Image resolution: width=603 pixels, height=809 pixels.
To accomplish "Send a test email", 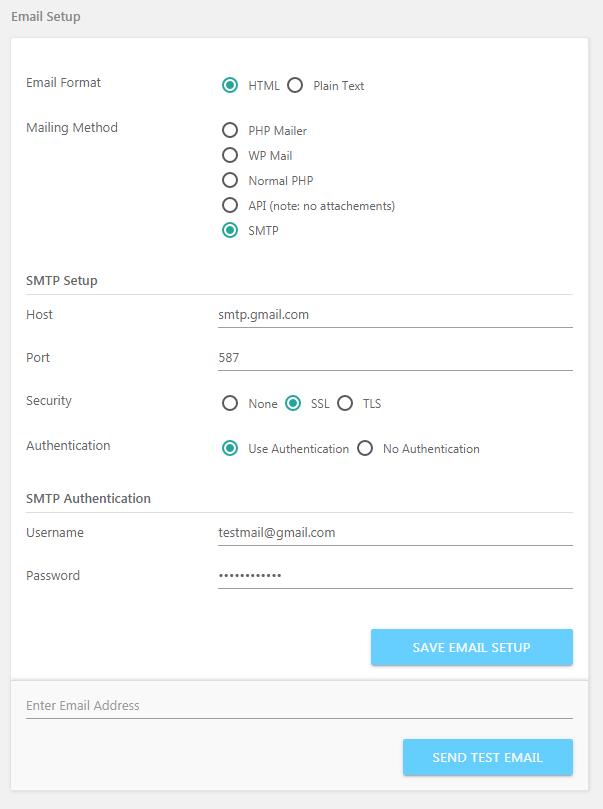I will tap(487, 757).
